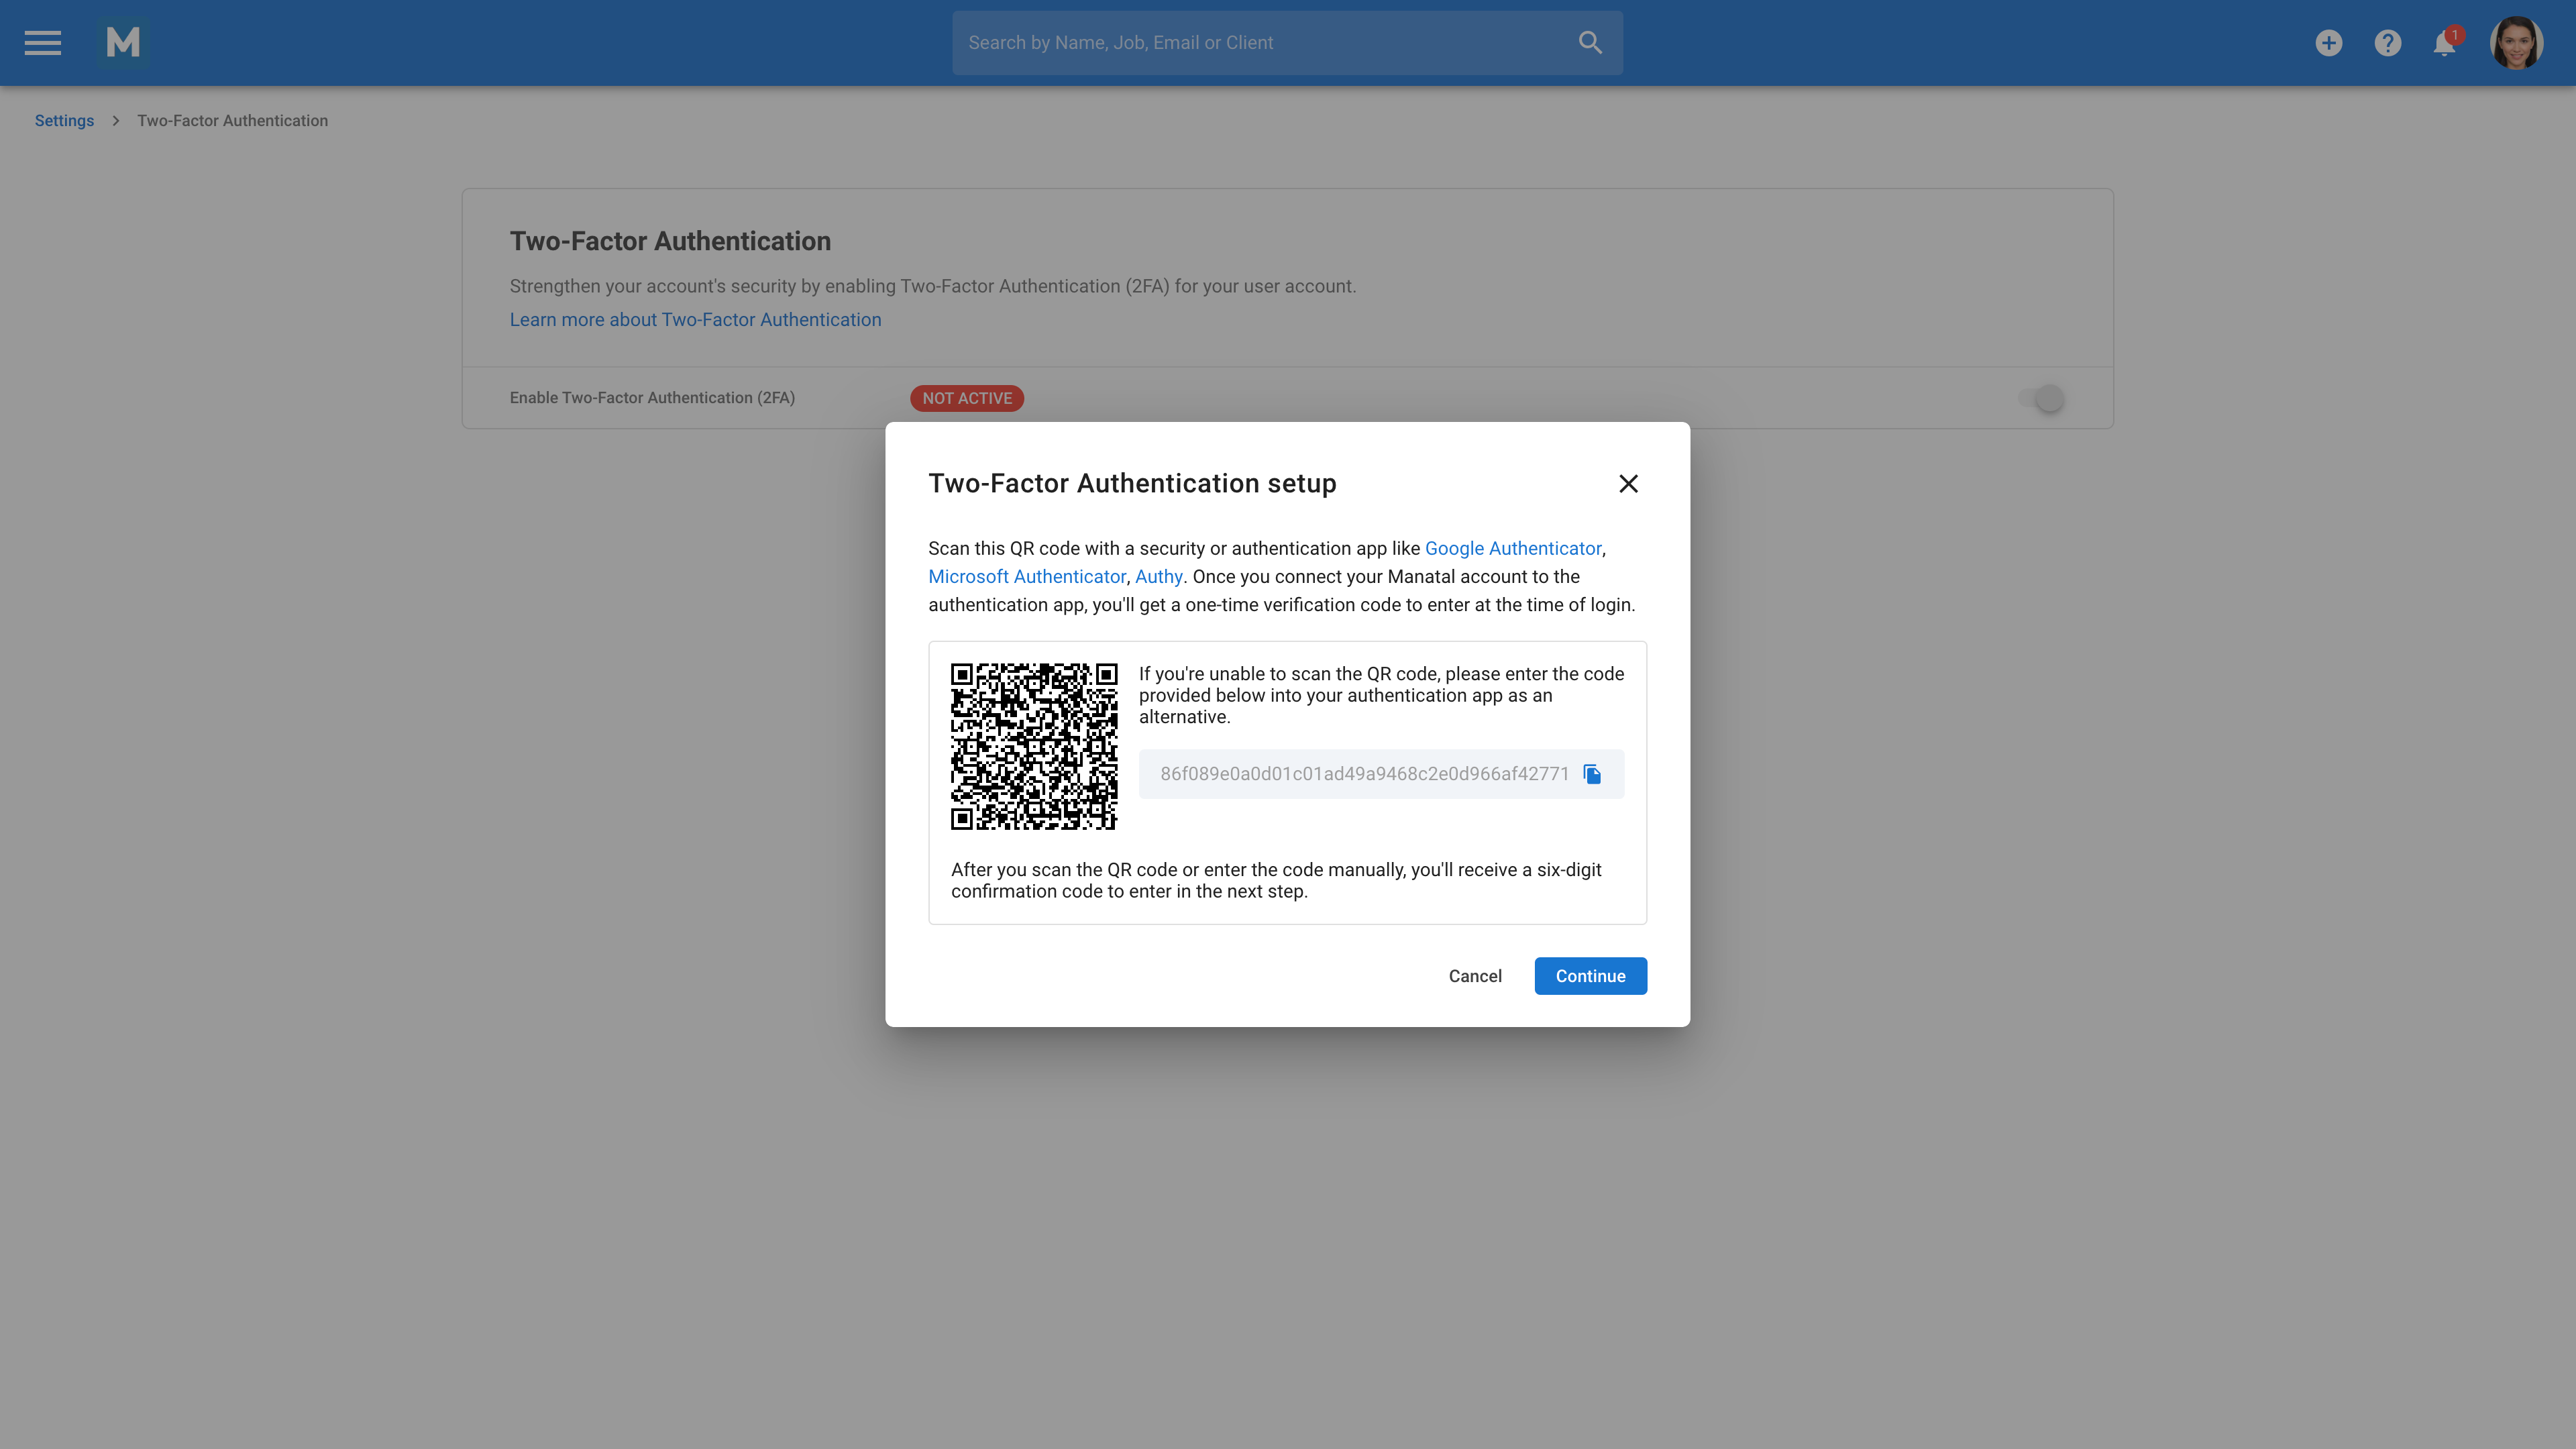Toggle Enable Two-Factor Authentication switch
Image resolution: width=2576 pixels, height=1449 pixels.
(x=2042, y=398)
